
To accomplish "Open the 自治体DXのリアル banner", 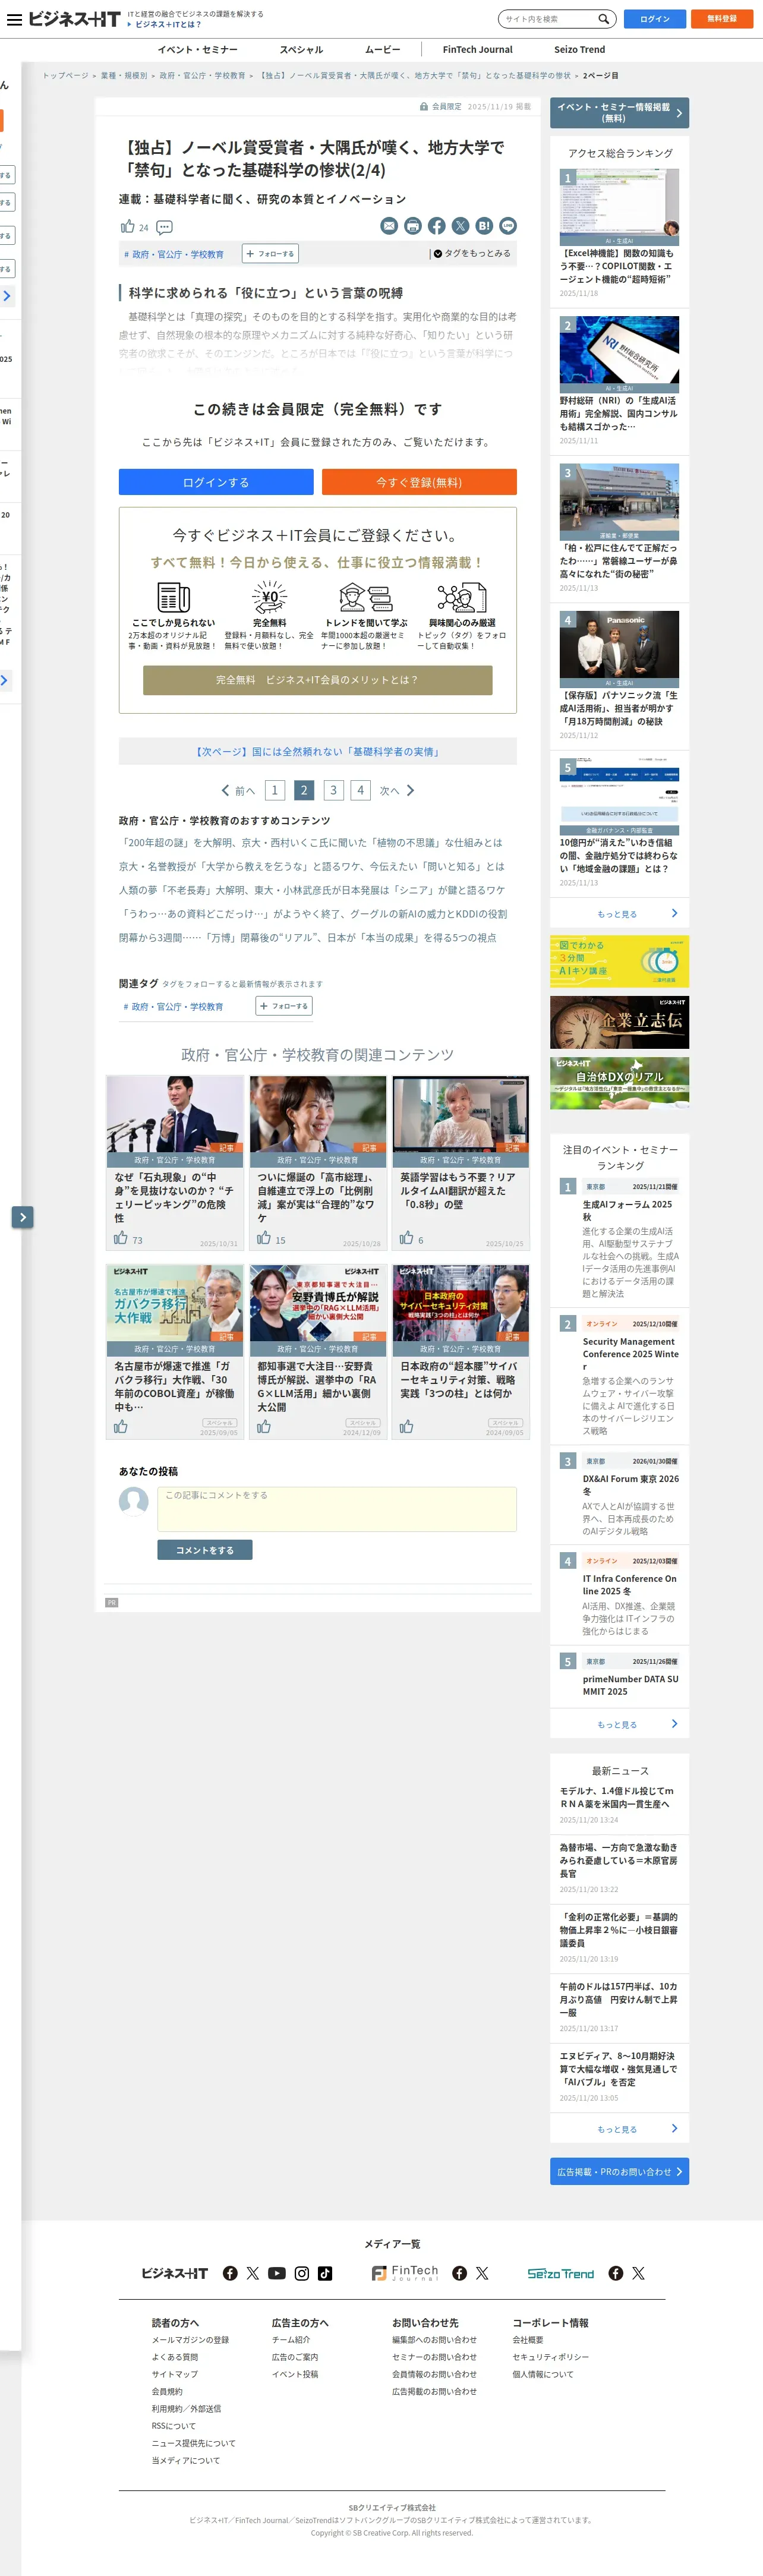I will click(x=619, y=1083).
